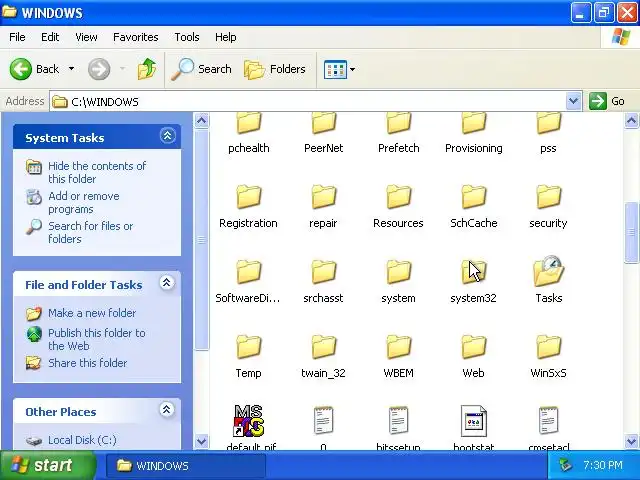Select the pss folder
Viewport: 640px width, 480px height.
coord(548,133)
